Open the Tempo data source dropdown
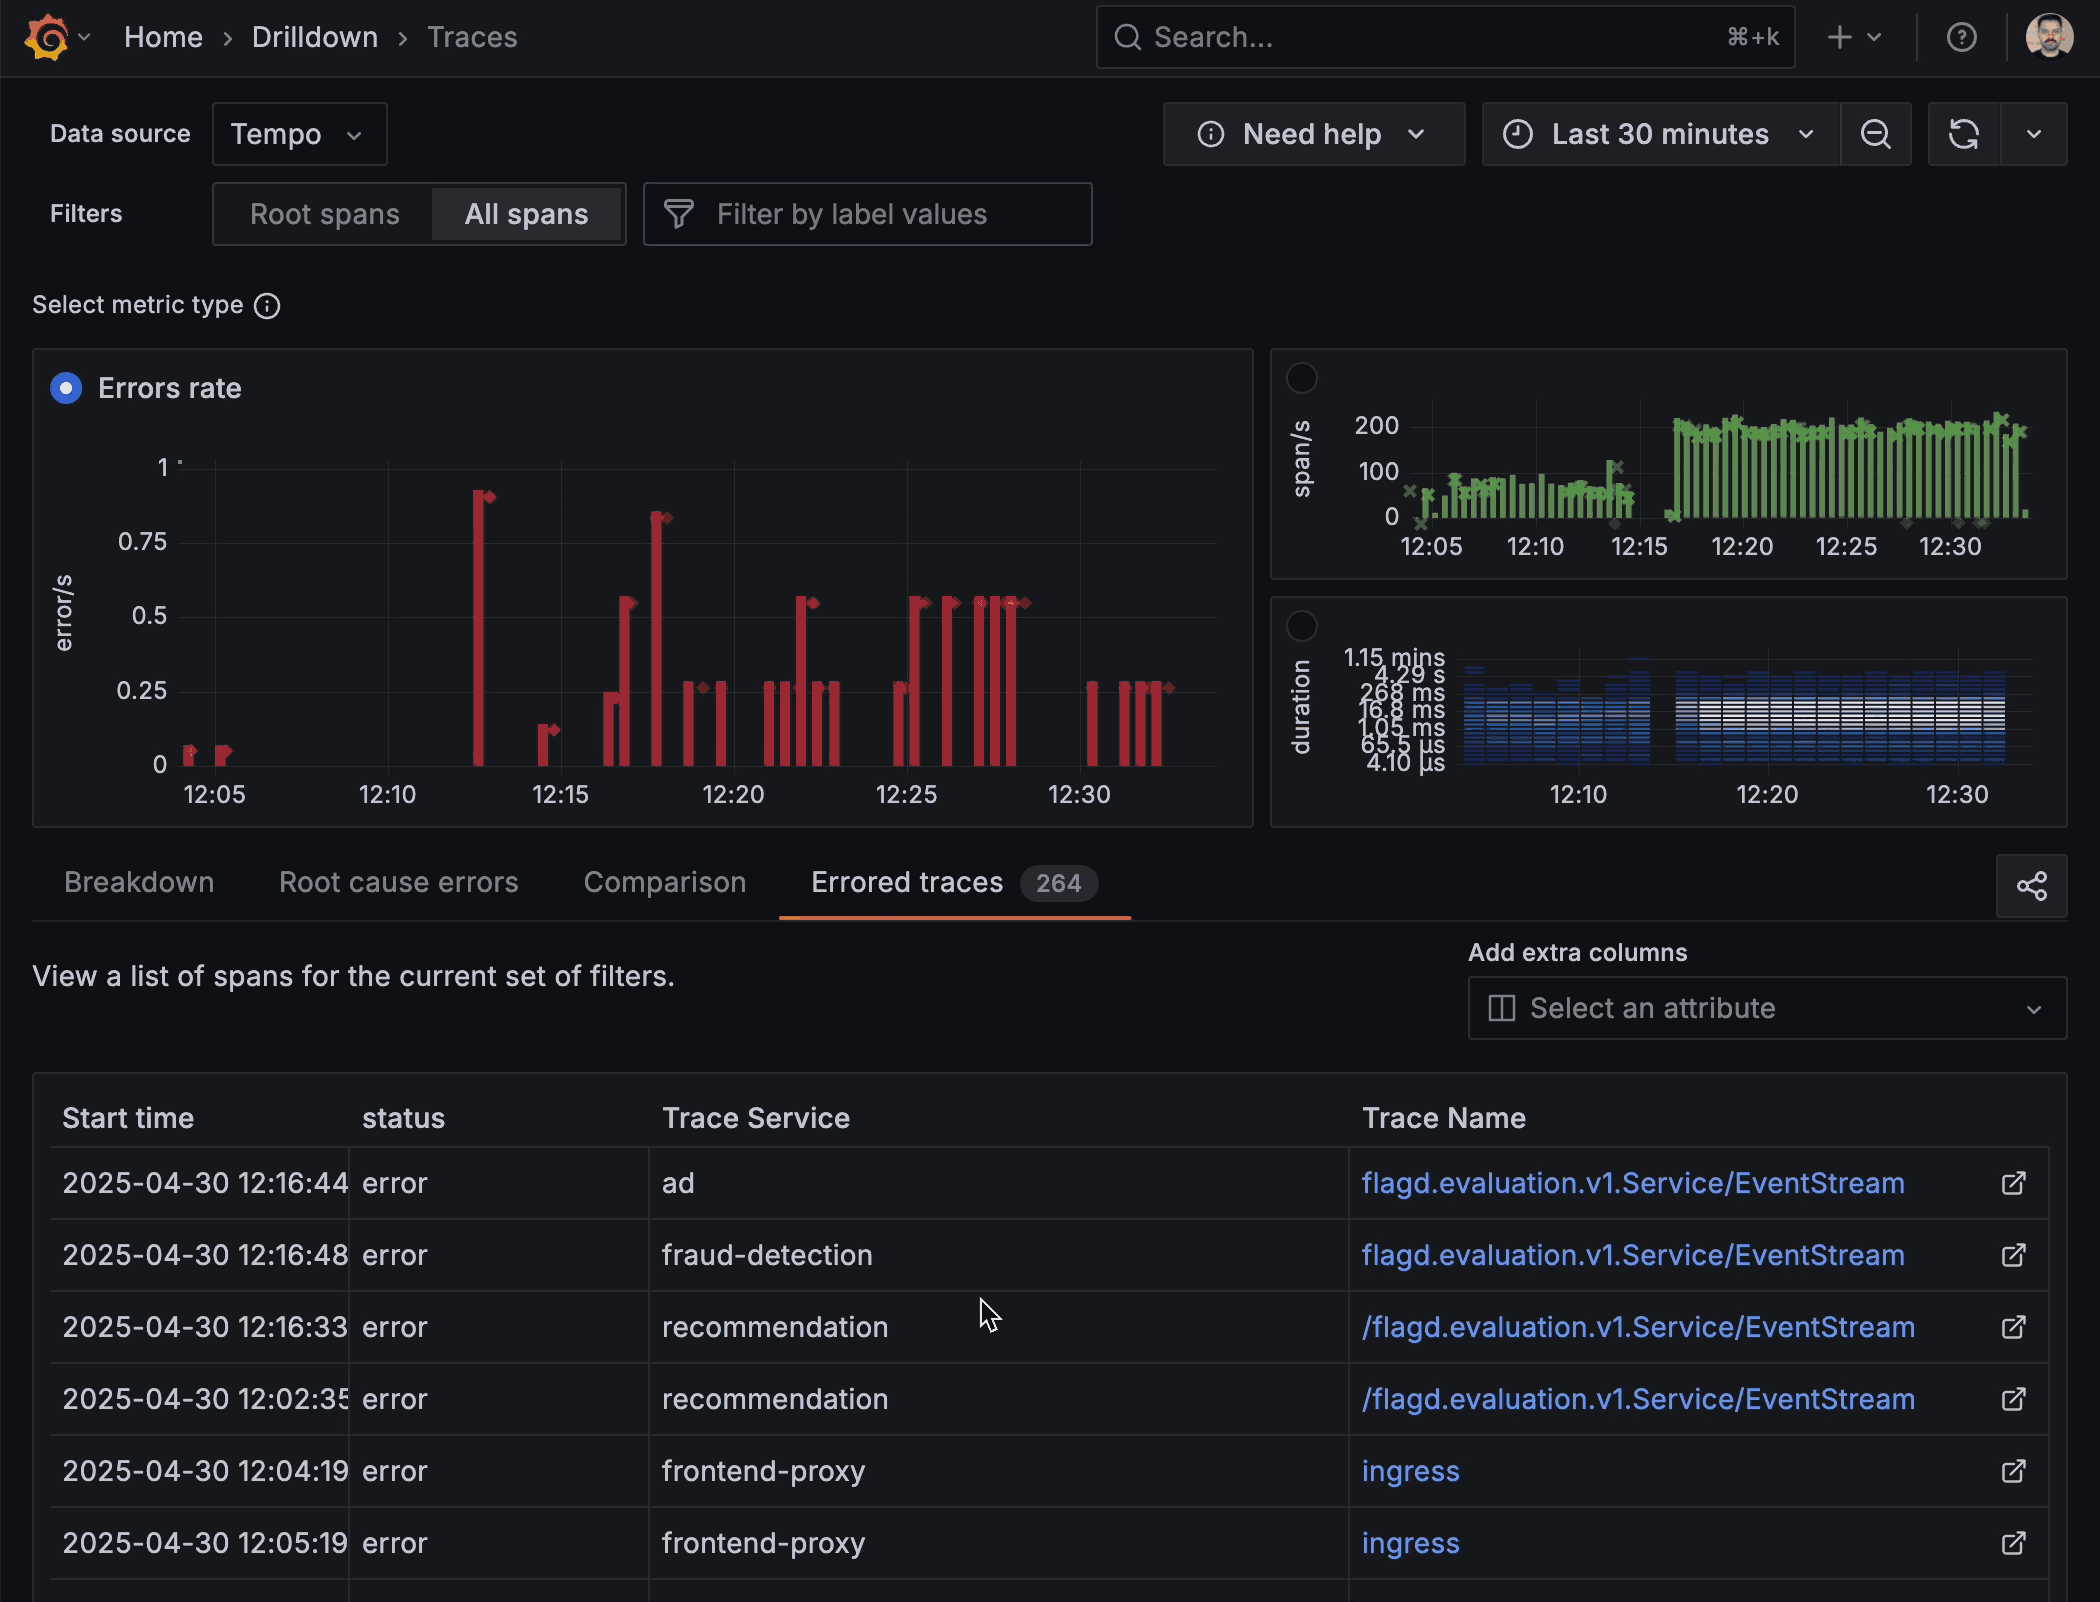Viewport: 2100px width, 1602px height. tap(299, 134)
